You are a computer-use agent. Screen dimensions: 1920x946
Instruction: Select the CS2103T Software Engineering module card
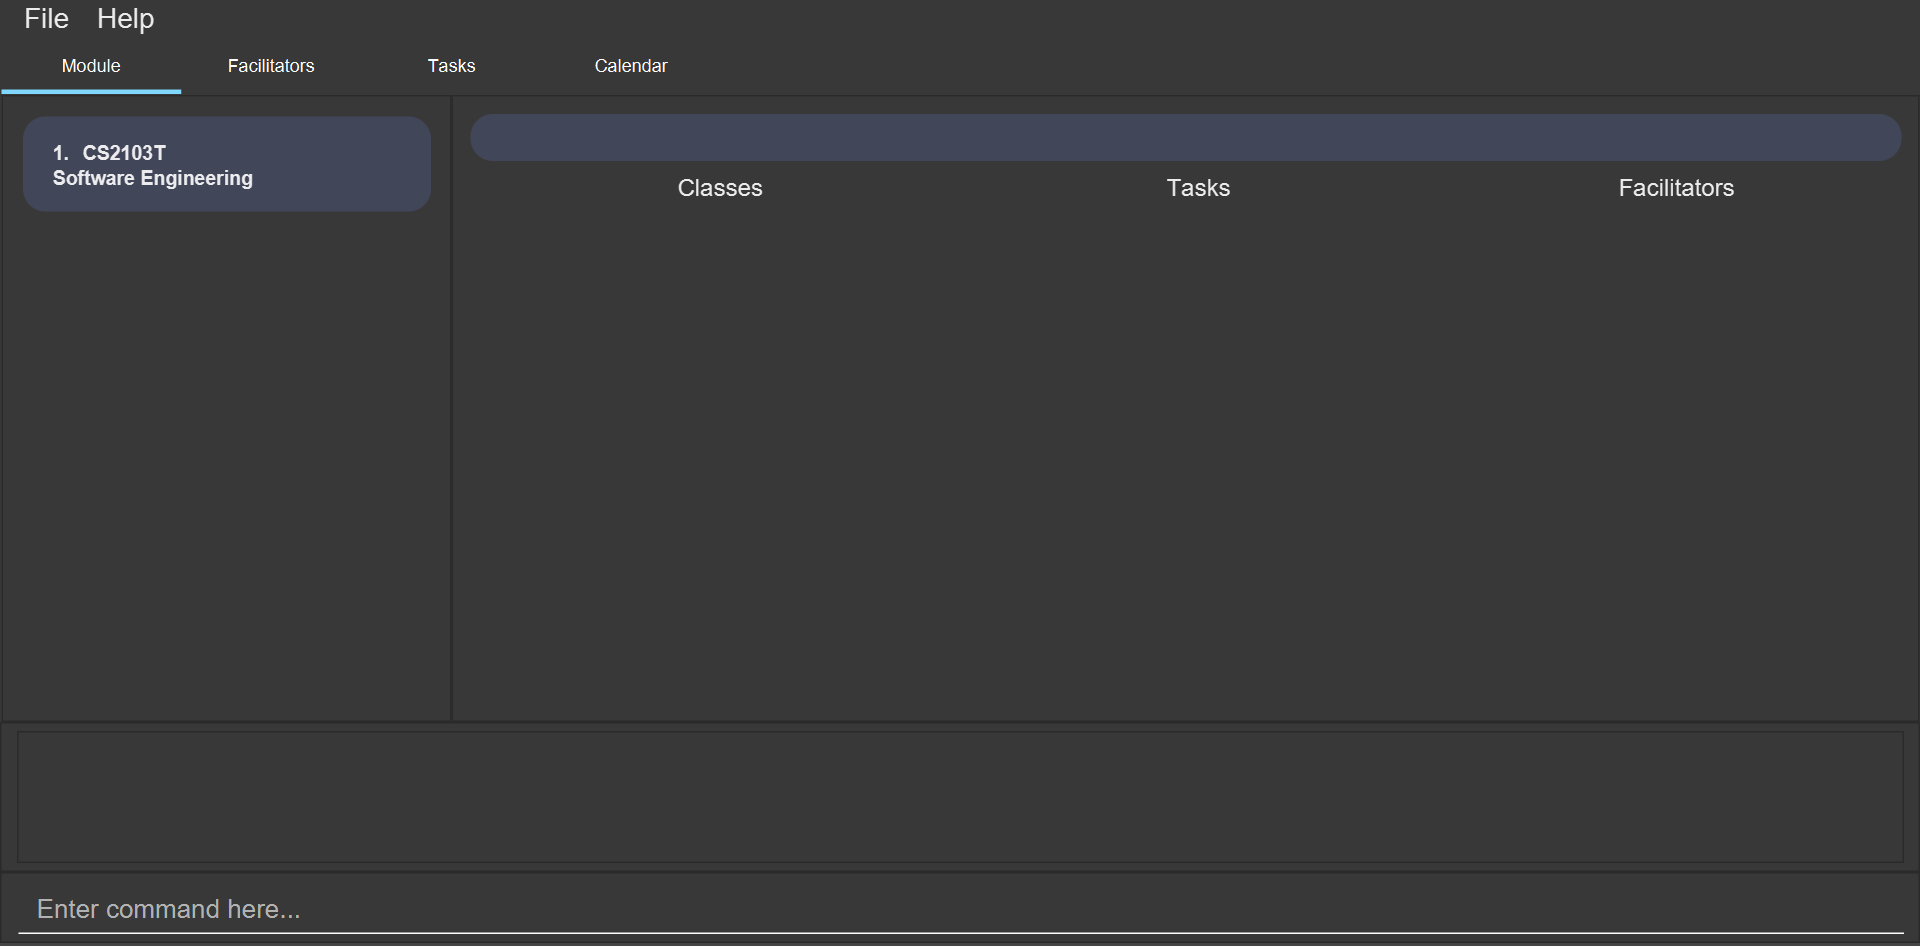pyautogui.click(x=227, y=164)
